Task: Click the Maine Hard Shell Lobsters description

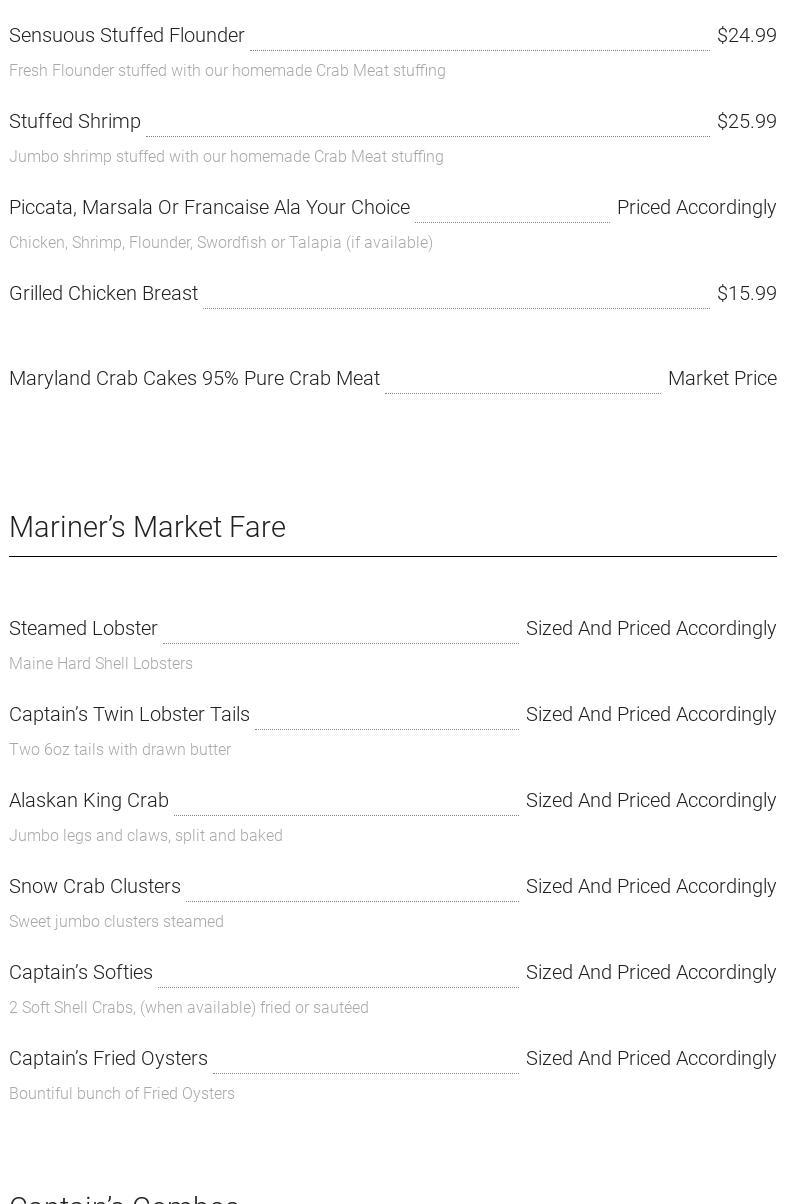Action: [x=101, y=664]
